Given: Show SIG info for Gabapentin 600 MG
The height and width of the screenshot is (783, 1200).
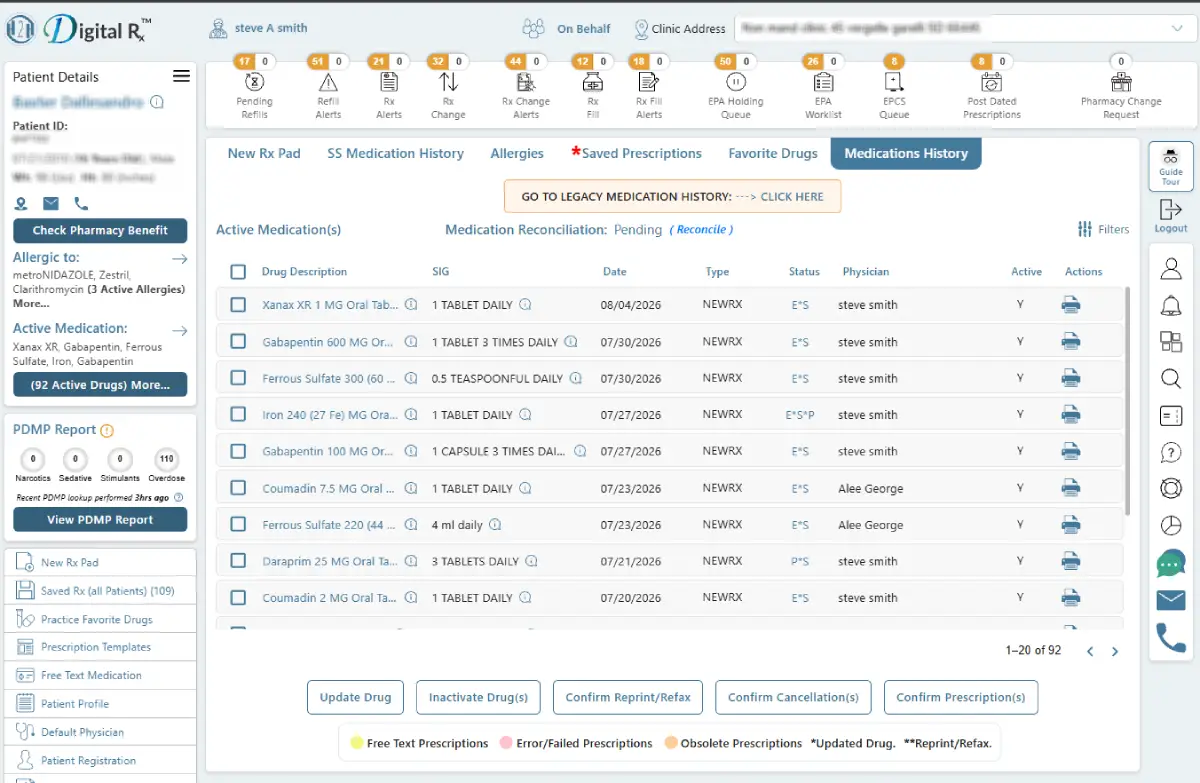Looking at the screenshot, I should point(571,342).
